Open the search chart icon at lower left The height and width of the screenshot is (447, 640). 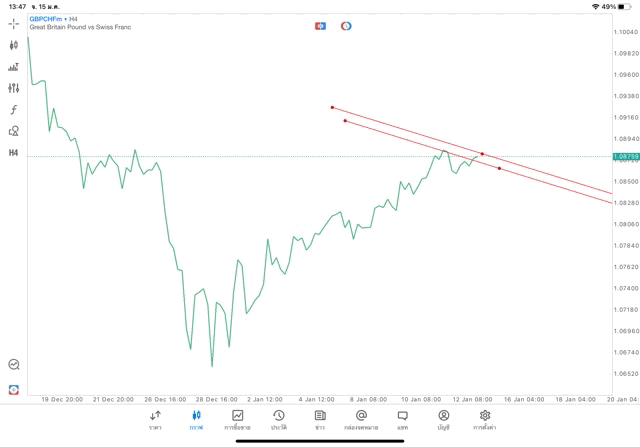coord(14,365)
